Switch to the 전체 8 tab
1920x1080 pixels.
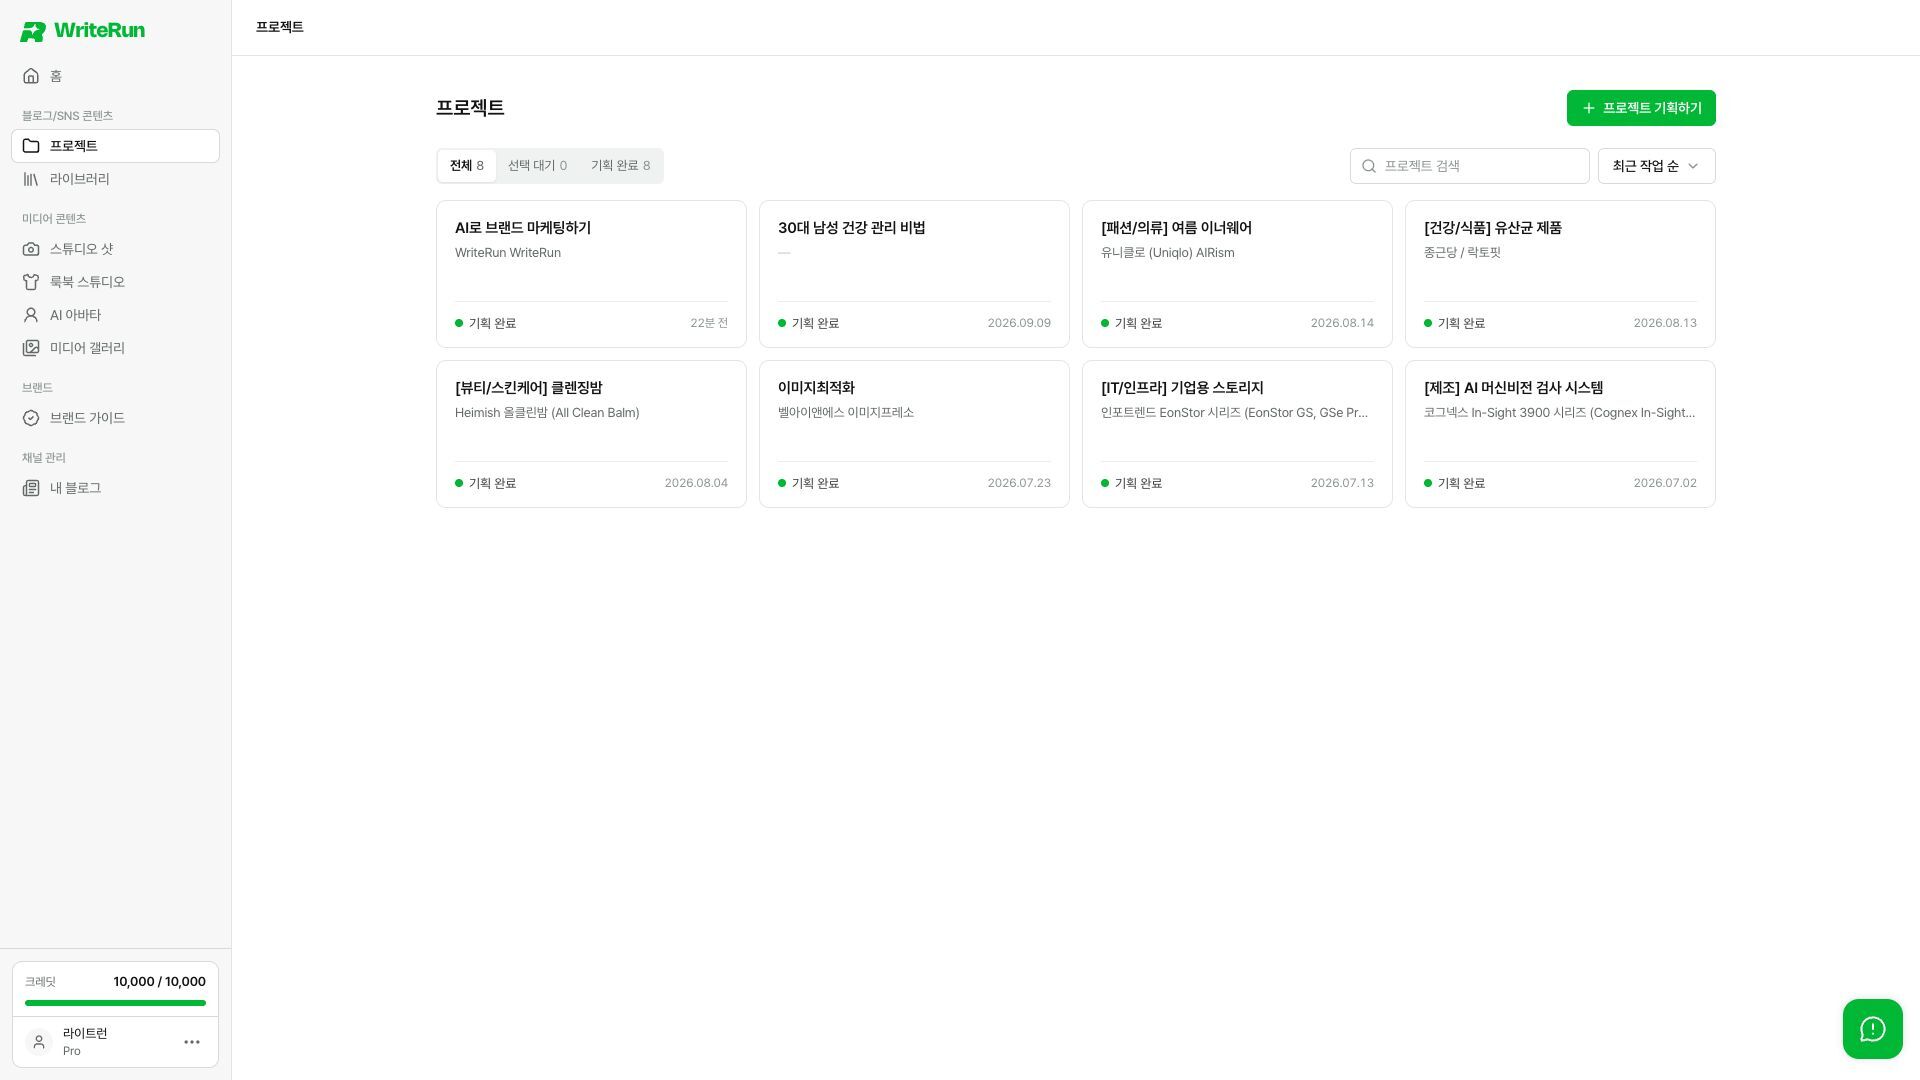(x=466, y=166)
